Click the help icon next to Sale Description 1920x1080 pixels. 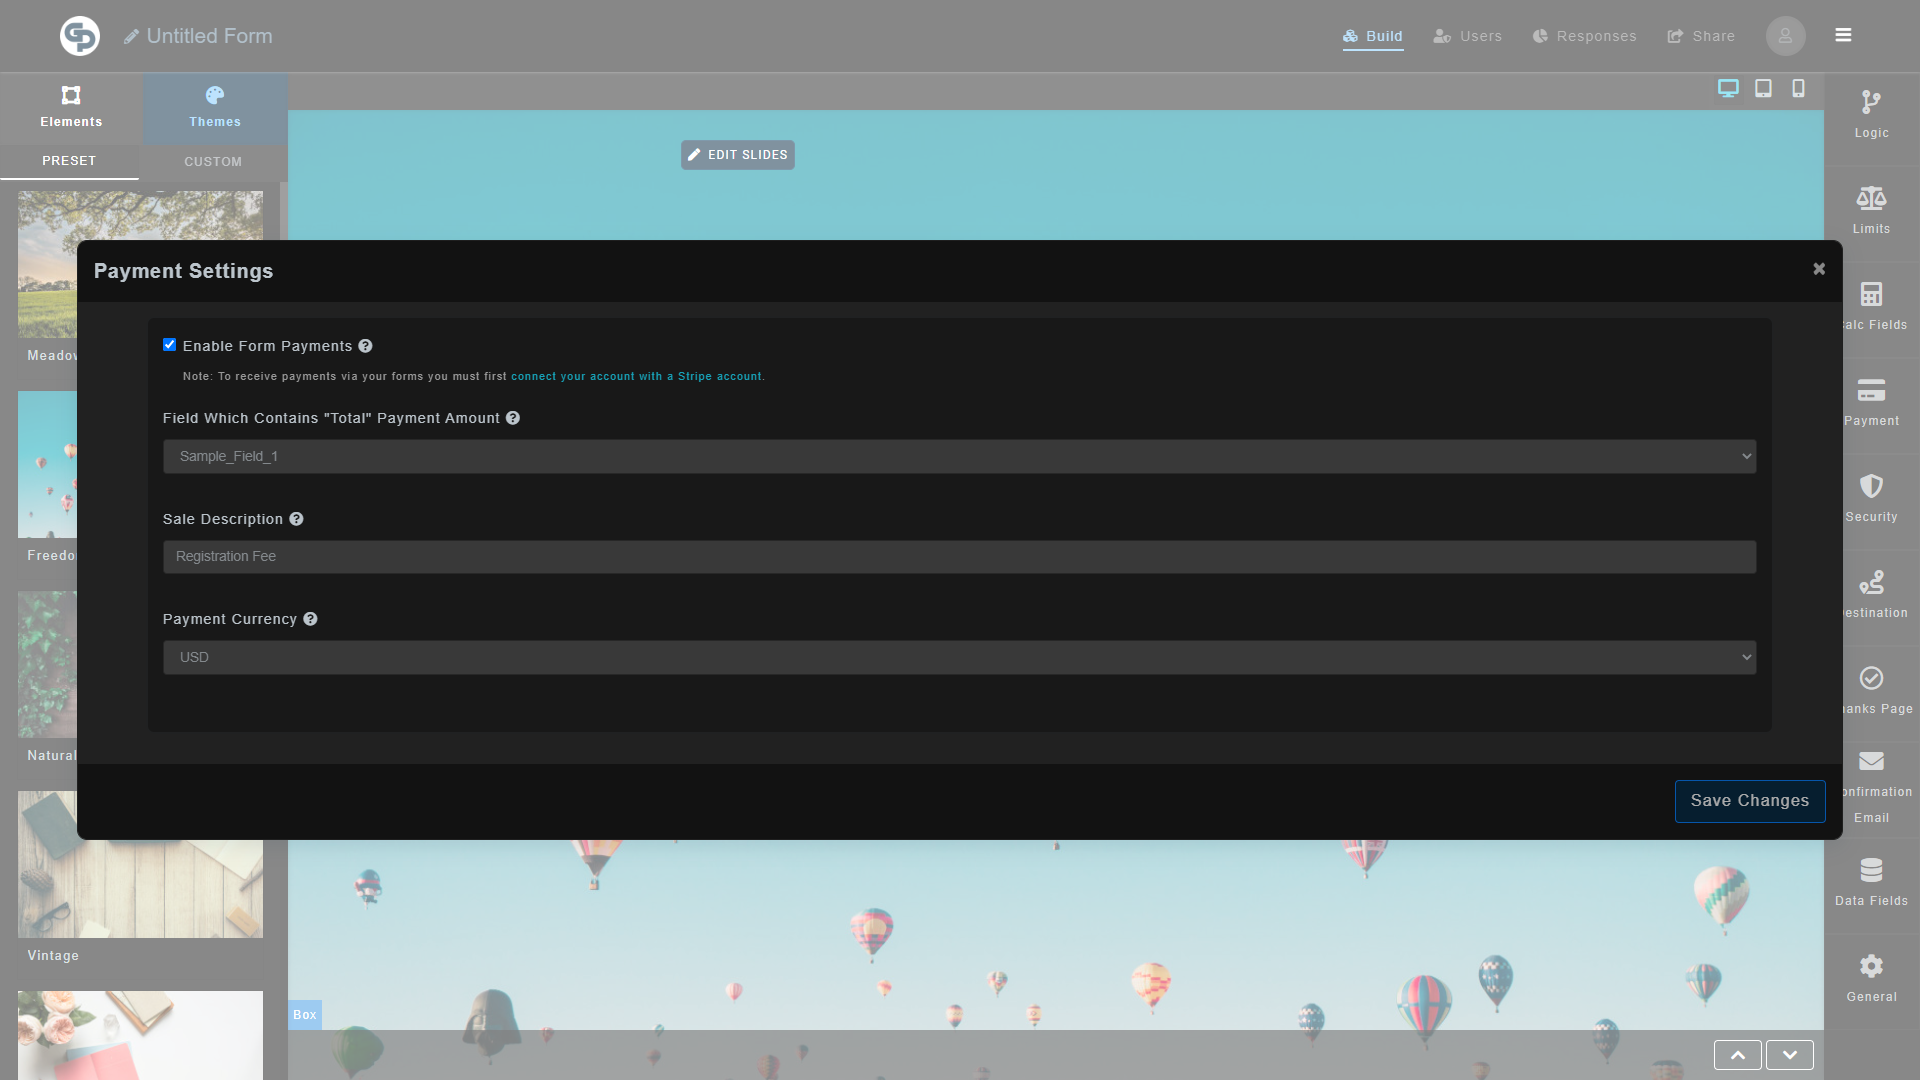pyautogui.click(x=296, y=519)
